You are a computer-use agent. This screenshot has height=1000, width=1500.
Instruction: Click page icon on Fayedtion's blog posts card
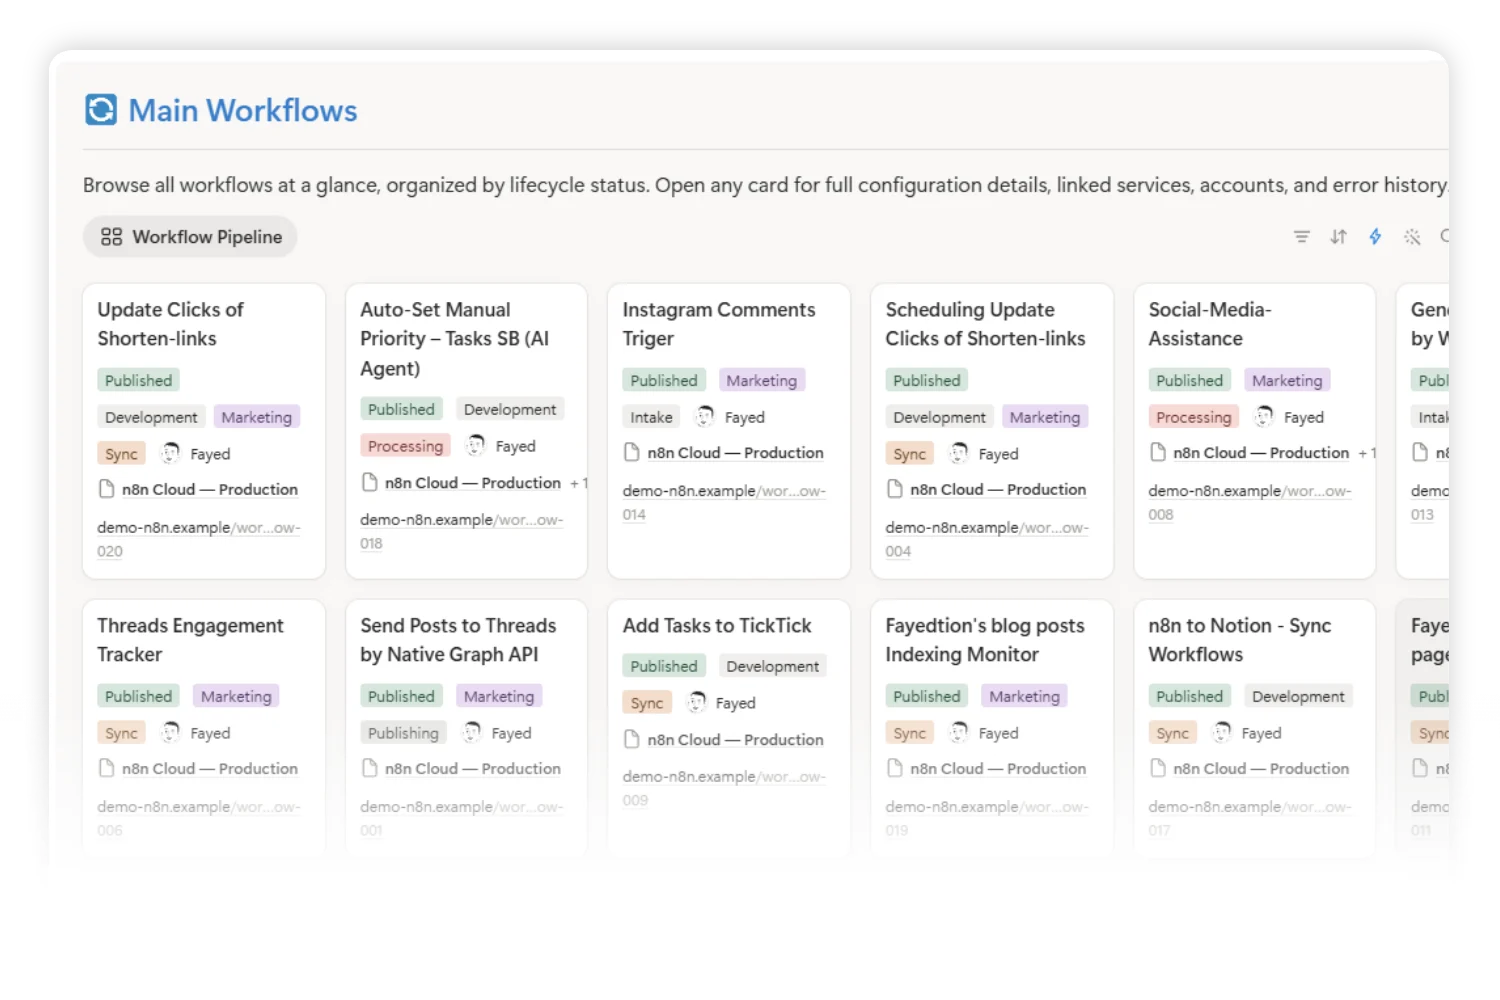pos(895,769)
